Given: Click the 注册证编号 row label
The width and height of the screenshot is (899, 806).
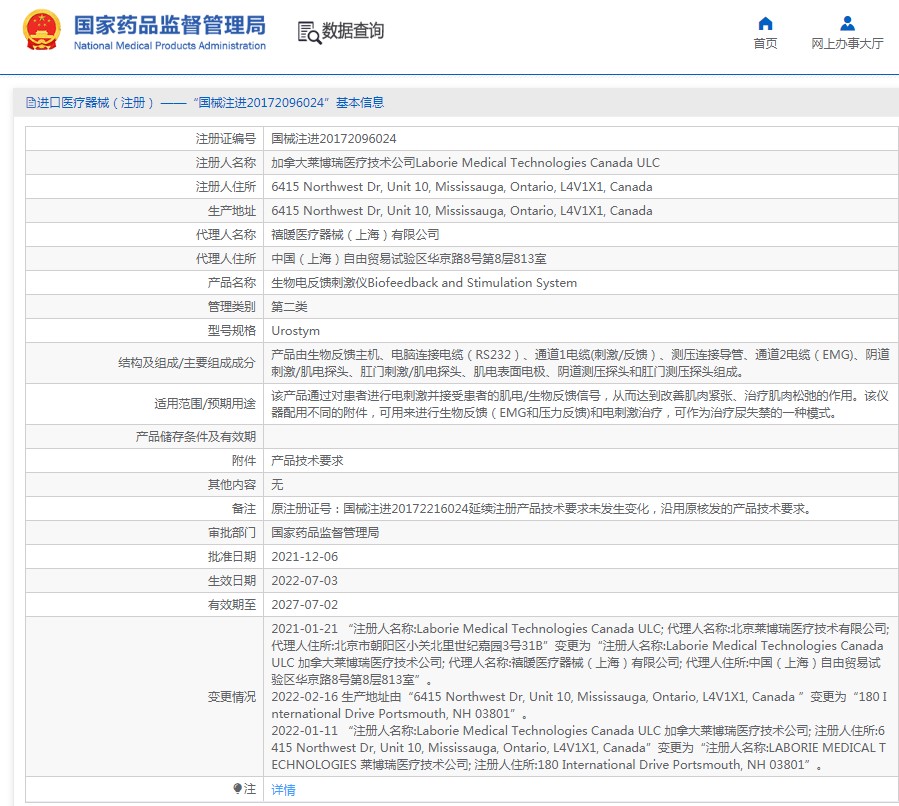Looking at the screenshot, I should (225, 139).
